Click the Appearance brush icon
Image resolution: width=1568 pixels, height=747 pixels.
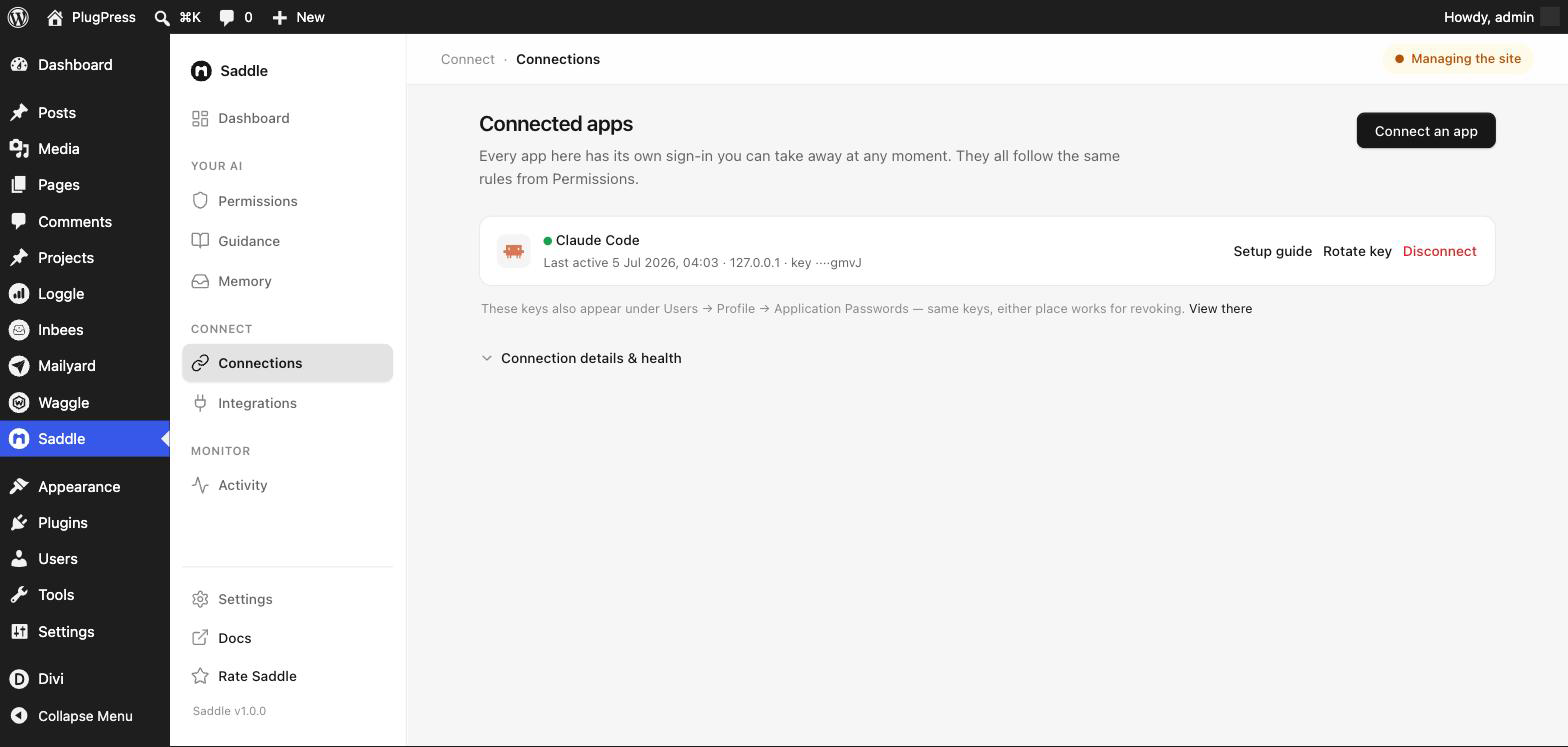pyautogui.click(x=19, y=487)
